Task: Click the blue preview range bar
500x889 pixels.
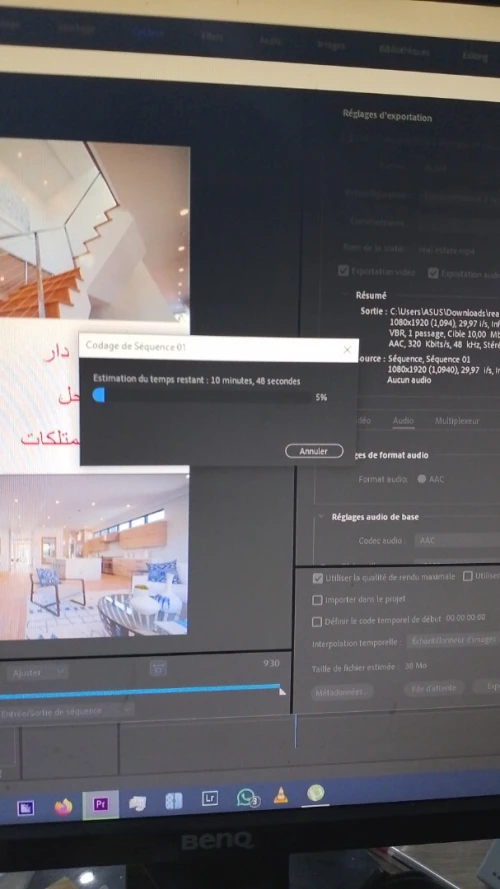Action: [139, 692]
